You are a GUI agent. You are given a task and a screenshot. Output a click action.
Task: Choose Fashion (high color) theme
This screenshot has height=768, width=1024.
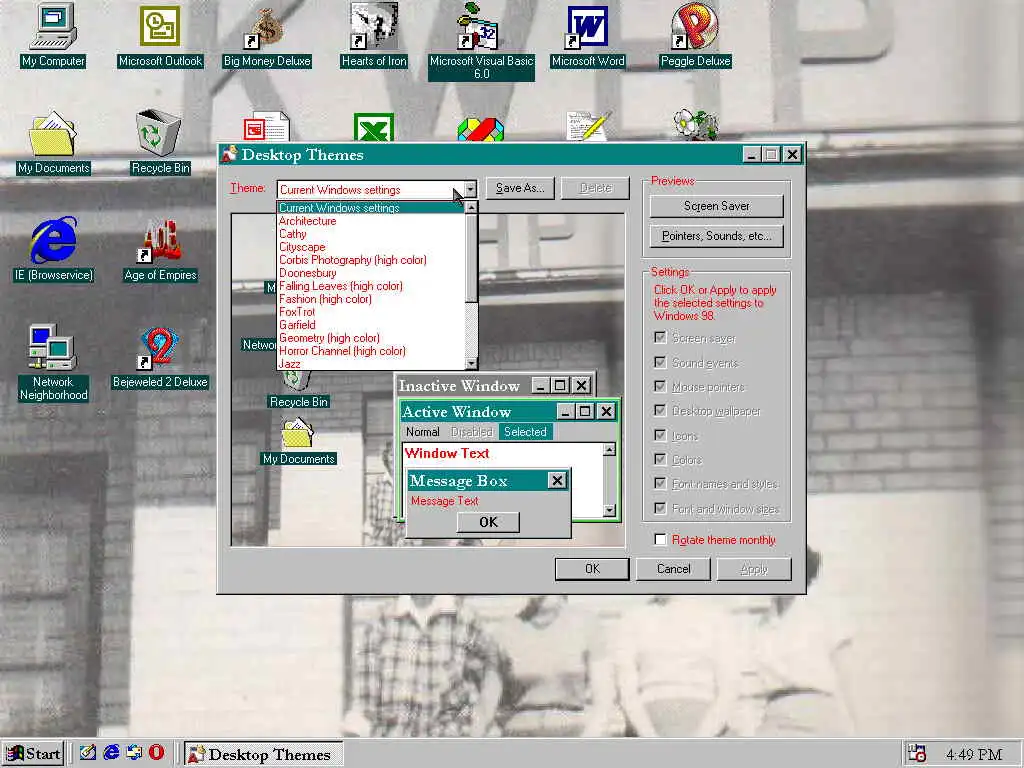[x=371, y=299]
